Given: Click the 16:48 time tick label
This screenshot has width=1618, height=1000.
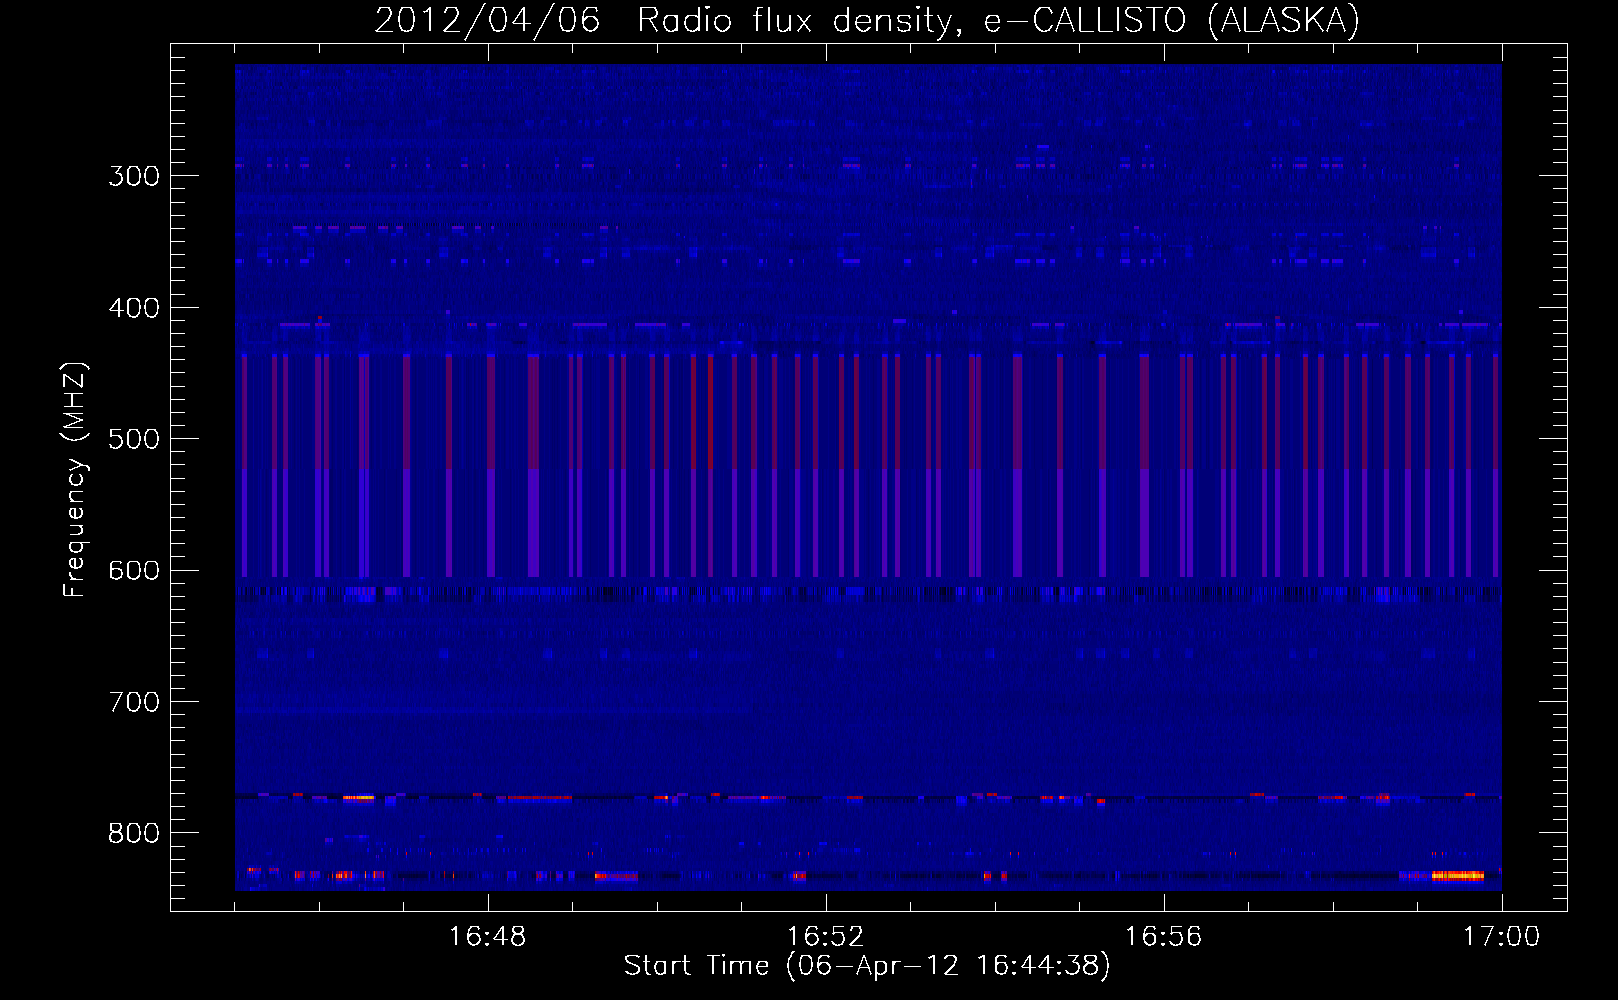Looking at the screenshot, I should pyautogui.click(x=488, y=937).
